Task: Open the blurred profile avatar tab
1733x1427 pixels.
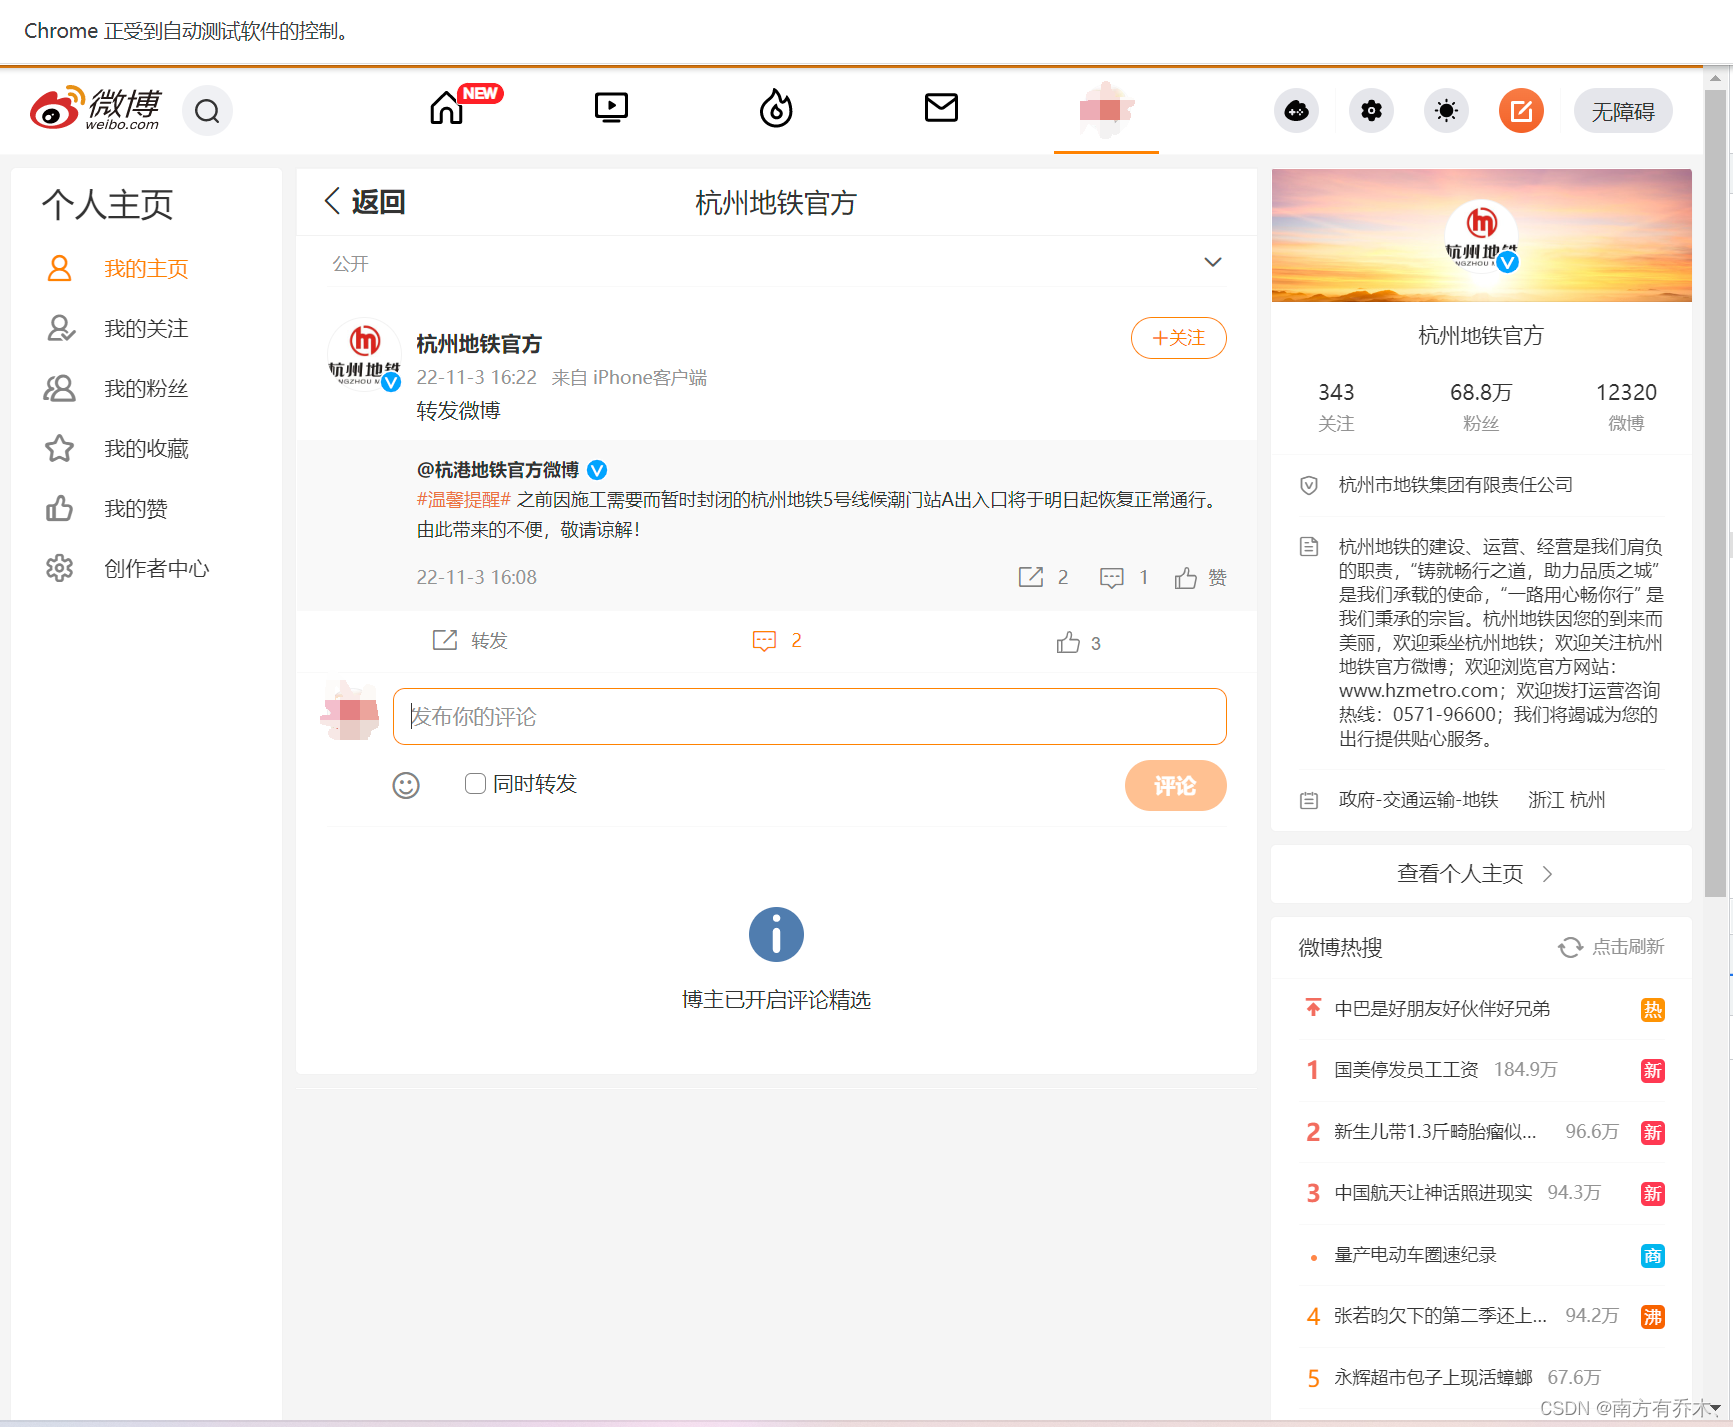Action: pyautogui.click(x=1106, y=110)
